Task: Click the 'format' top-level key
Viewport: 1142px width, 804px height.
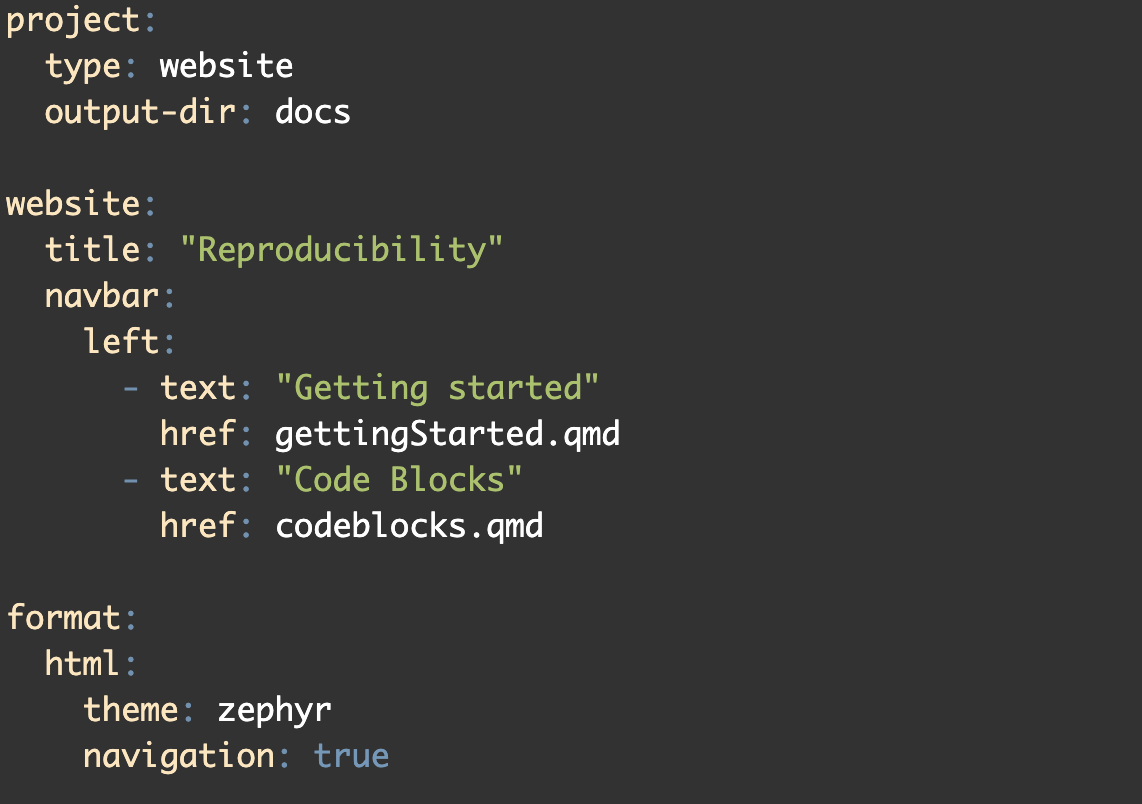Action: click(64, 618)
